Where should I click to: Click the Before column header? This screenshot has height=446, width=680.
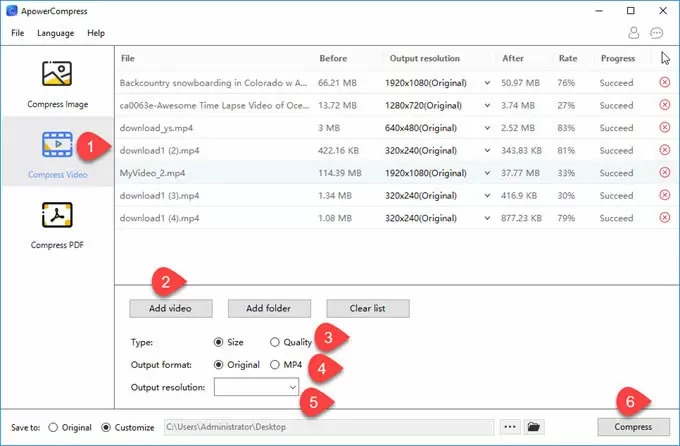click(333, 58)
